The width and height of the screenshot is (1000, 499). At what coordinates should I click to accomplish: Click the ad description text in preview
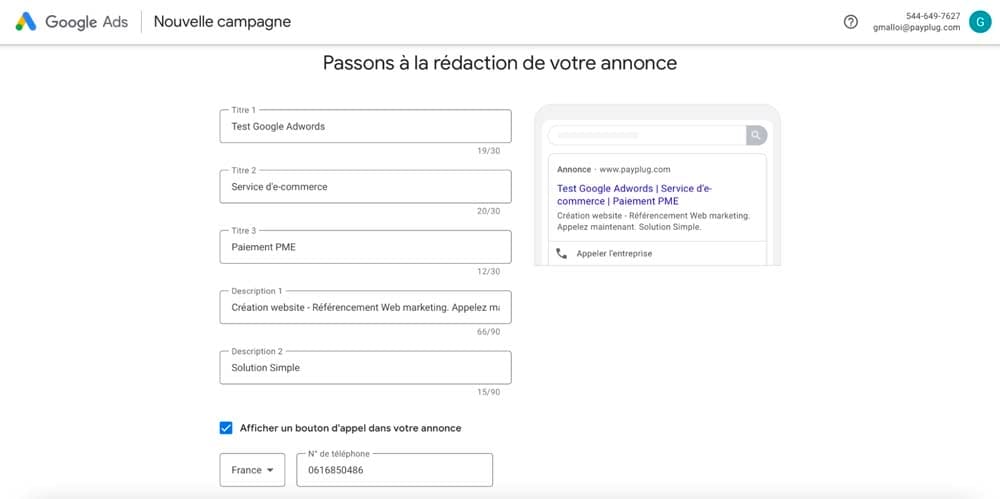652,221
